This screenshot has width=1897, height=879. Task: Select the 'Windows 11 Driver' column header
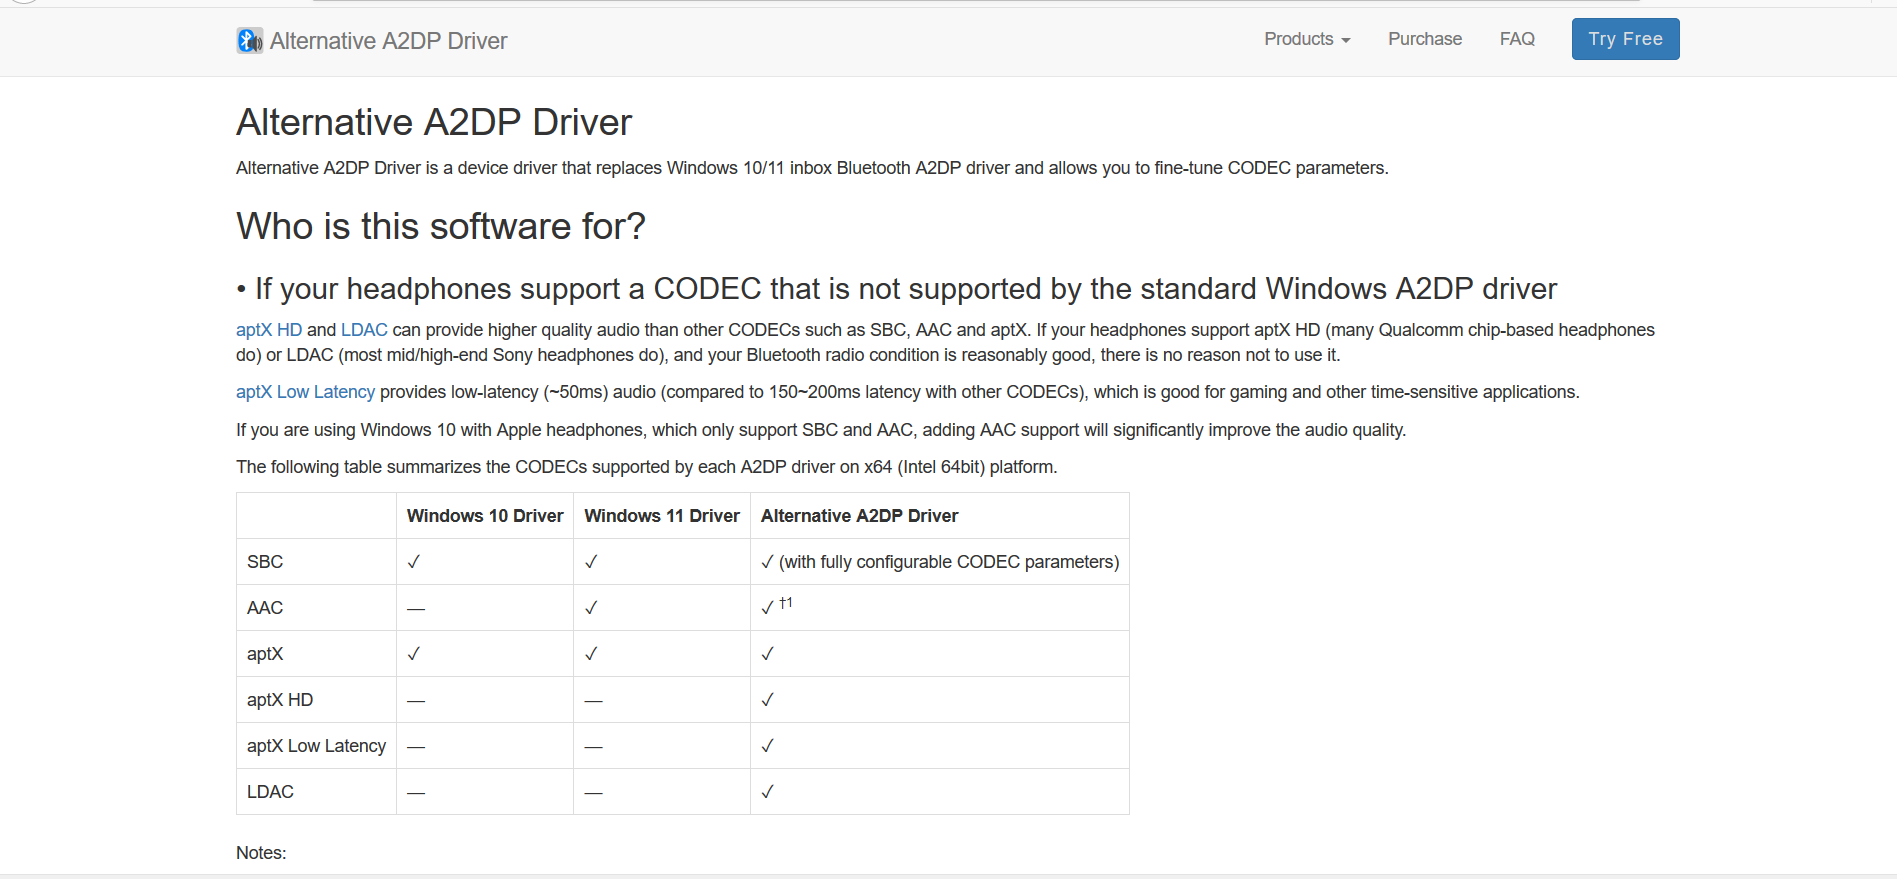662,516
